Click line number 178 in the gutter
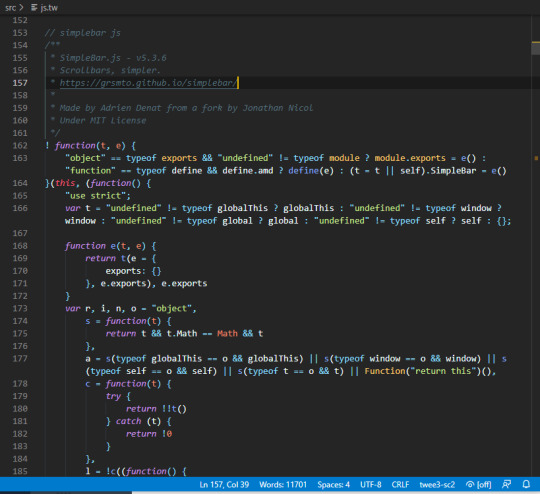Viewport: 540px width, 494px height. (x=20, y=383)
